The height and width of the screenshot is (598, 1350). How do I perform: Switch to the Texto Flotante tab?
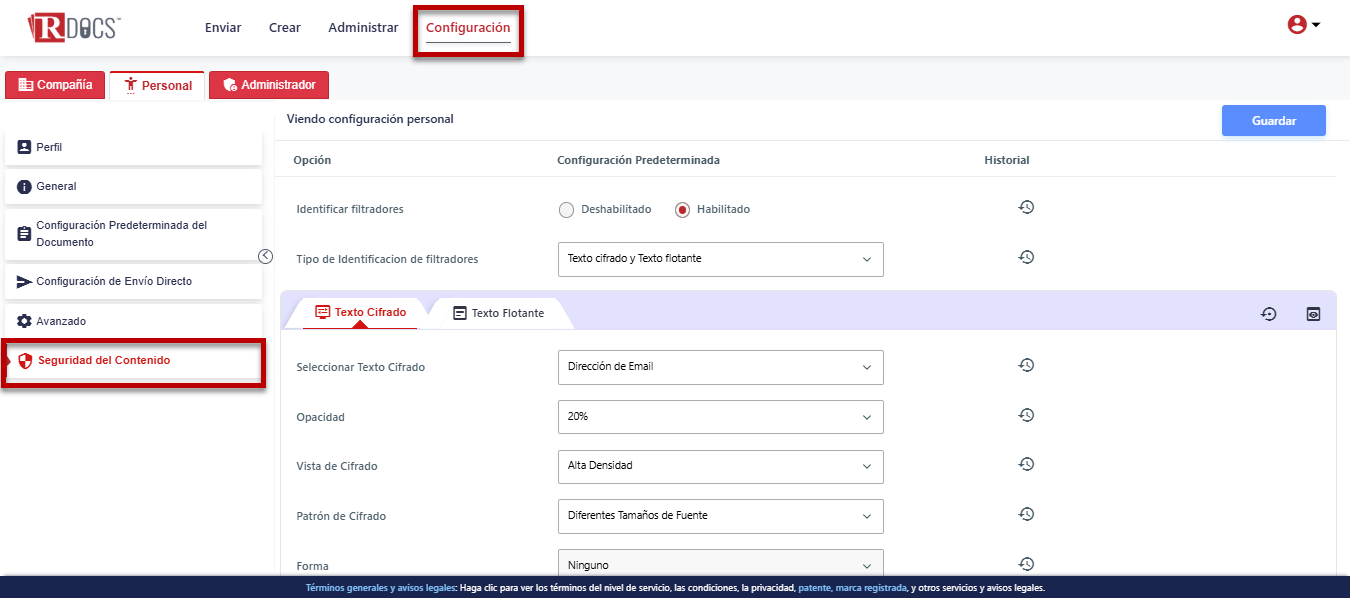499,313
